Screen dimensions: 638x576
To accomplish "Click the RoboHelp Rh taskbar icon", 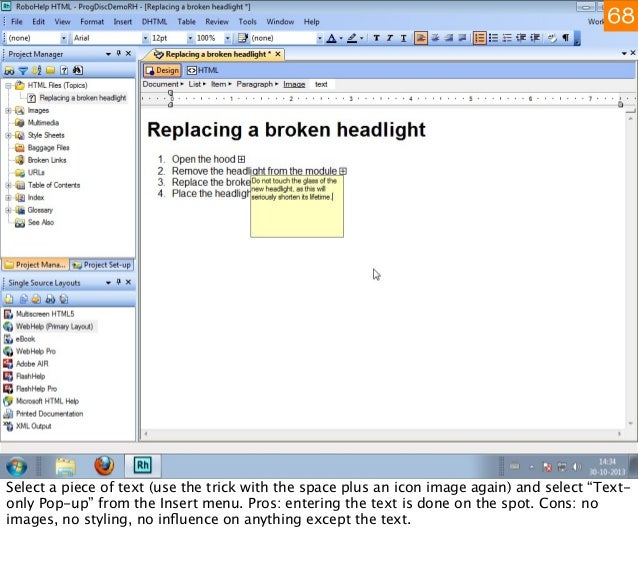I will point(142,465).
